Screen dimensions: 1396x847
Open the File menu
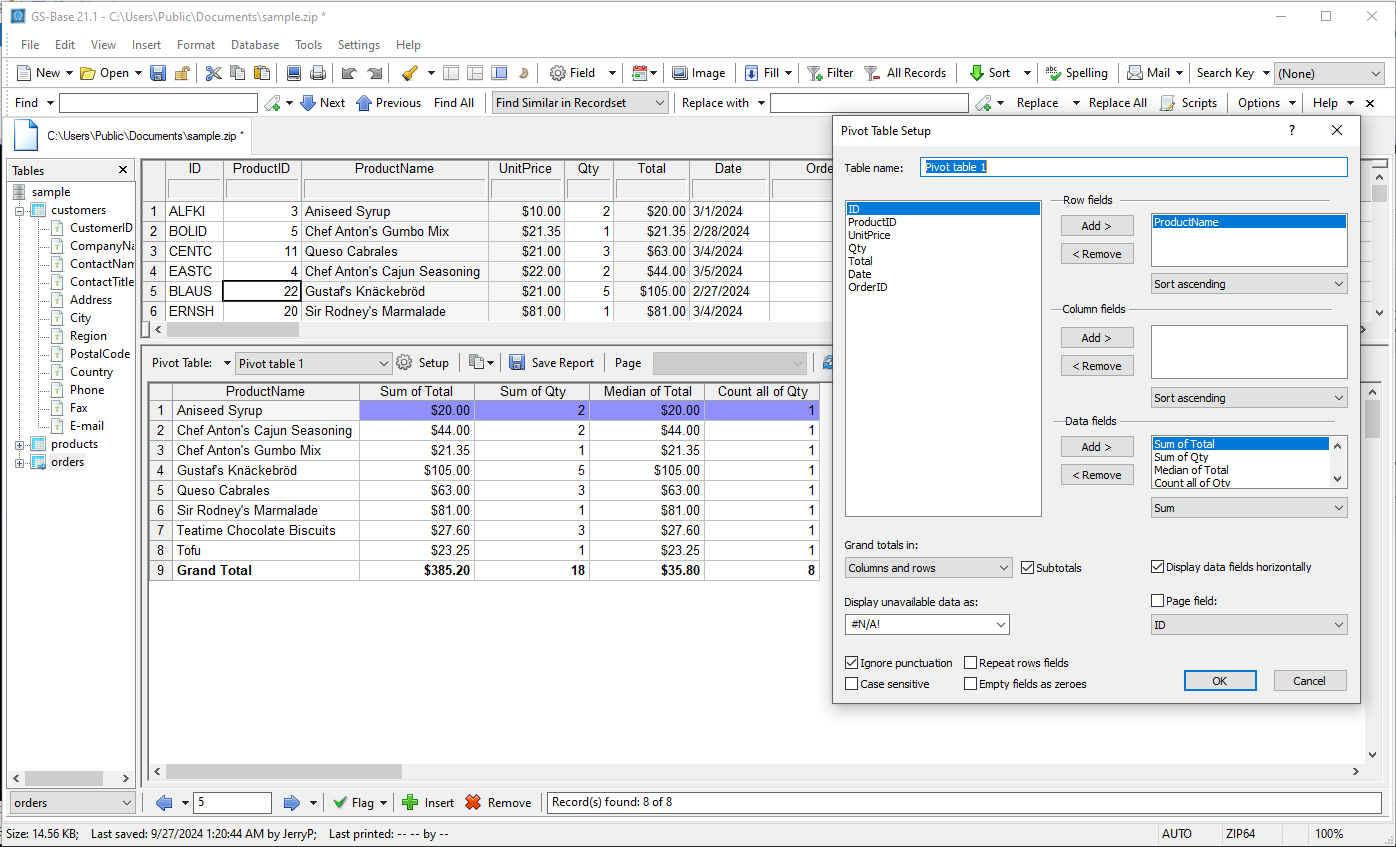pos(30,45)
